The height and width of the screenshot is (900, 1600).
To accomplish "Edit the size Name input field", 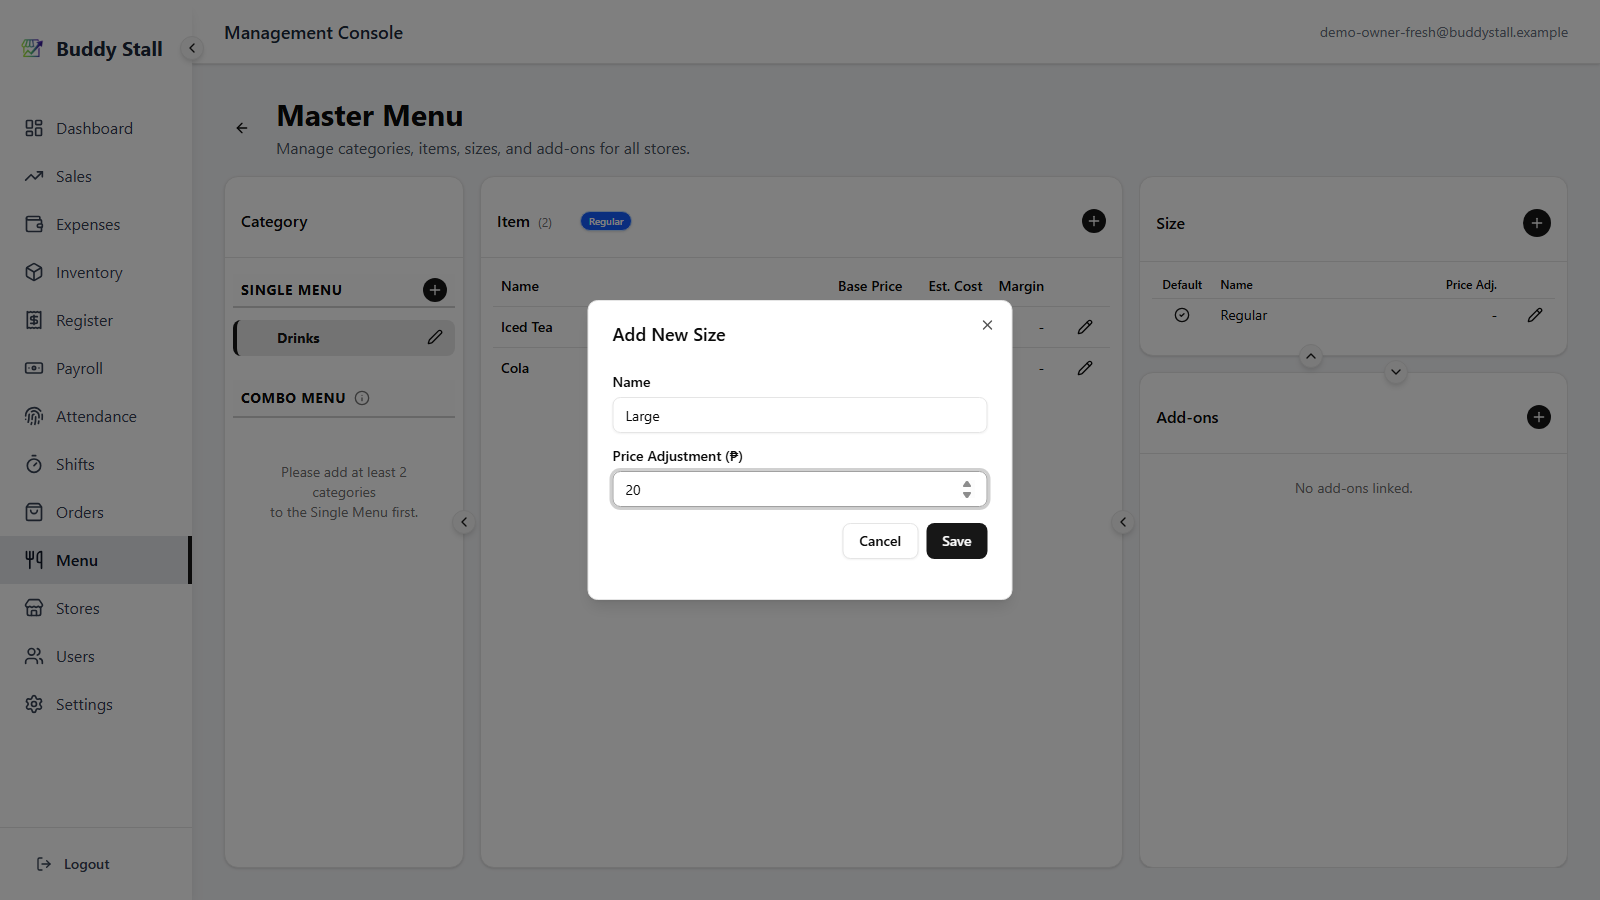I will (x=800, y=415).
